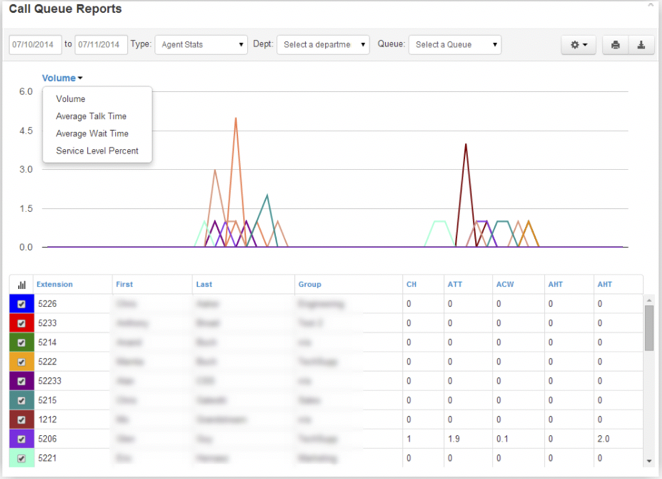The height and width of the screenshot is (479, 662).
Task: Disable the checkbox for extension 5222
Action: (21, 360)
